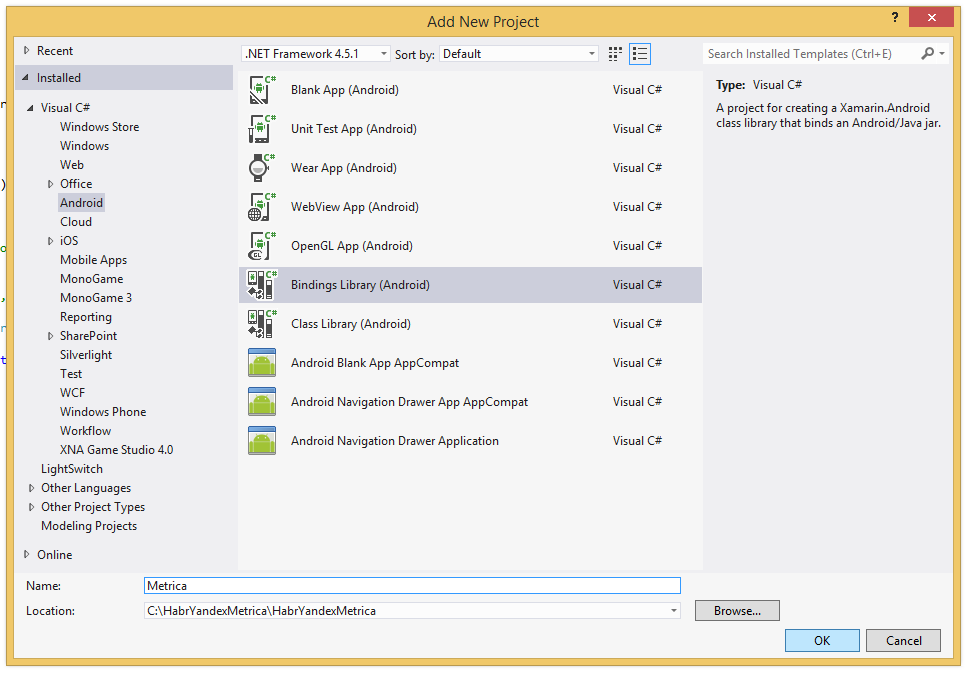Click Android Navigation Drawer App AppCompat icon
The image size is (968, 673).
(x=262, y=401)
